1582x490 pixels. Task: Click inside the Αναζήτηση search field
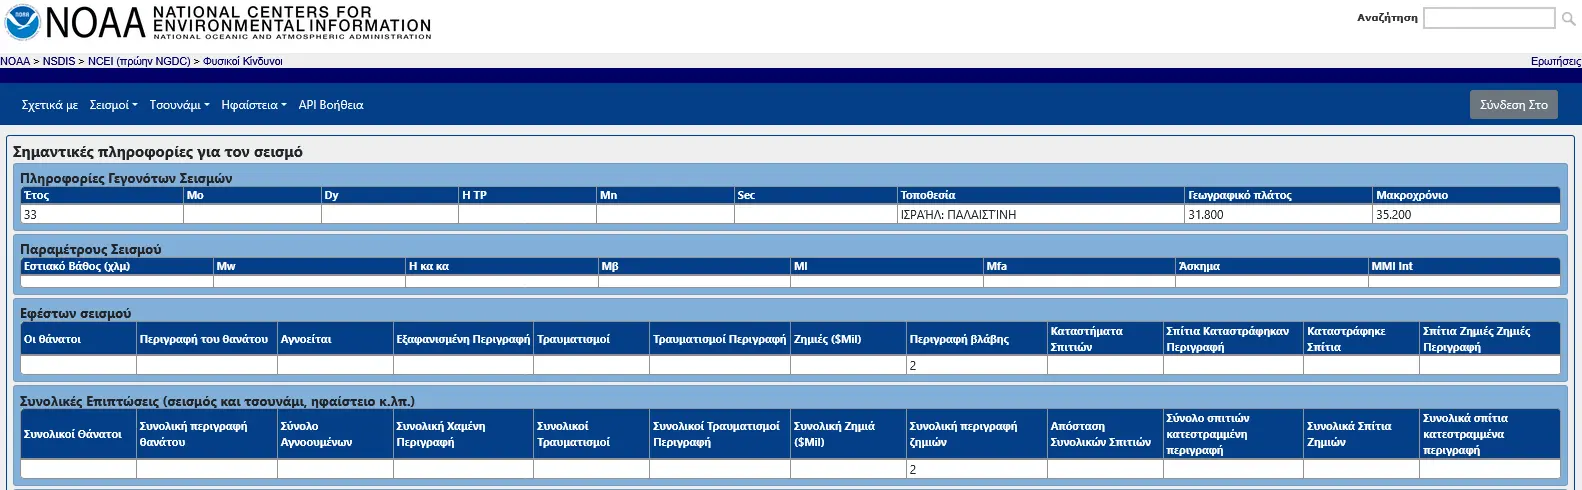pyautogui.click(x=1488, y=18)
